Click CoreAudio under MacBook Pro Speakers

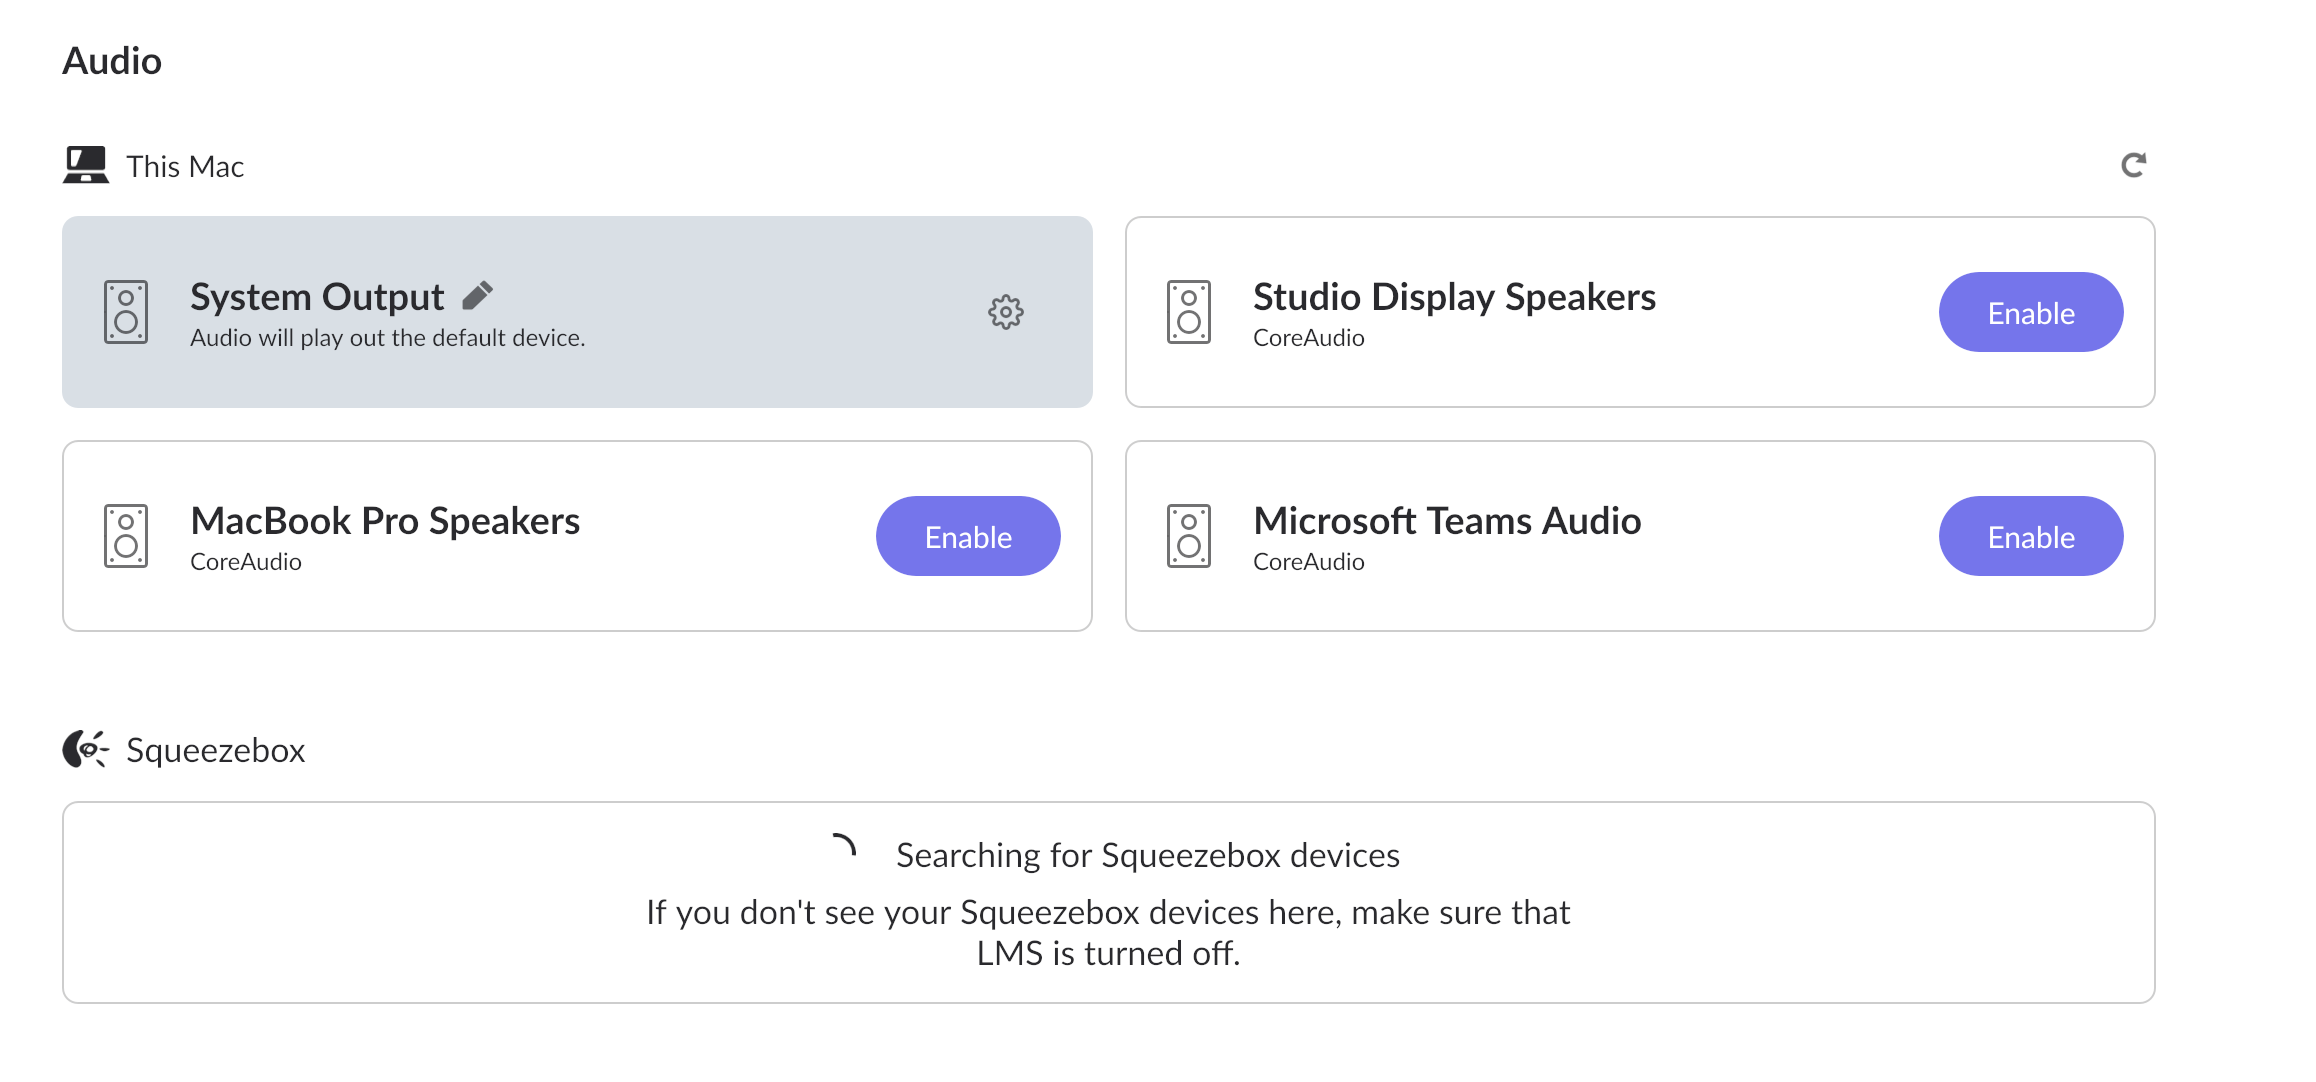[x=246, y=562]
